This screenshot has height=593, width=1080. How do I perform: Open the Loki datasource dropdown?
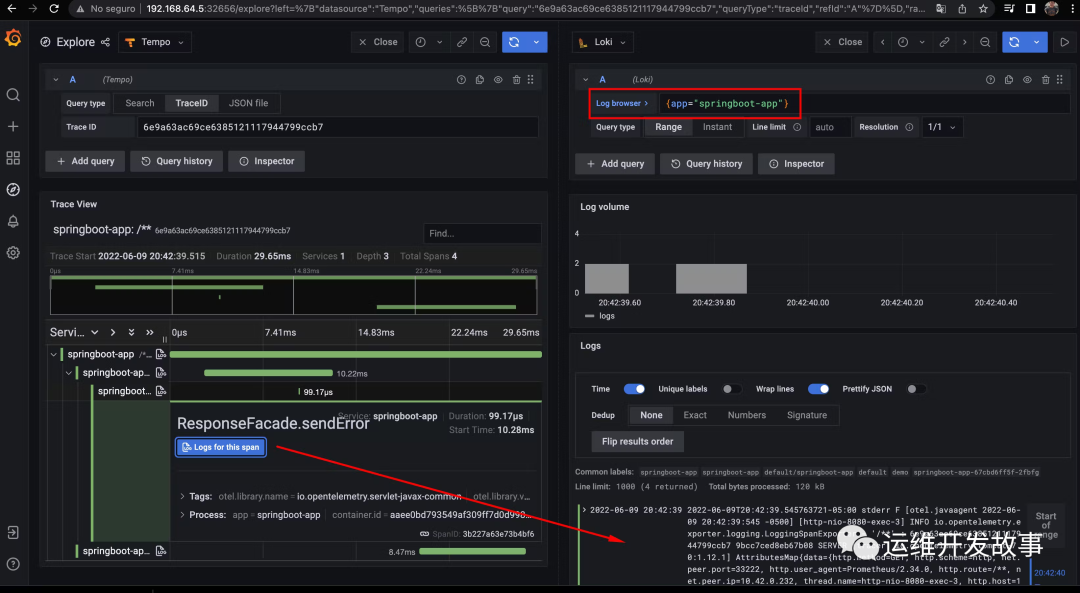(x=604, y=42)
